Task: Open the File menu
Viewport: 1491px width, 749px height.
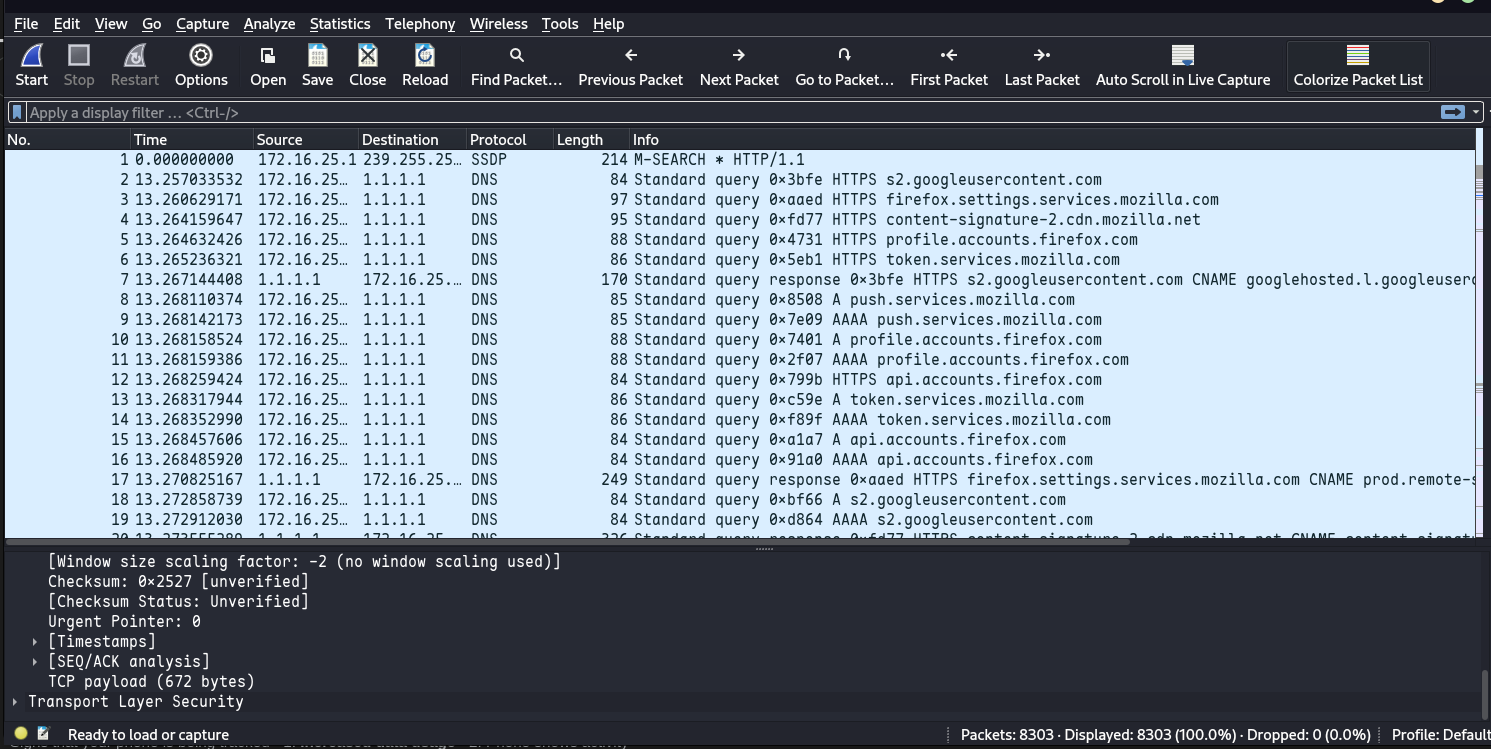Action: [x=26, y=23]
